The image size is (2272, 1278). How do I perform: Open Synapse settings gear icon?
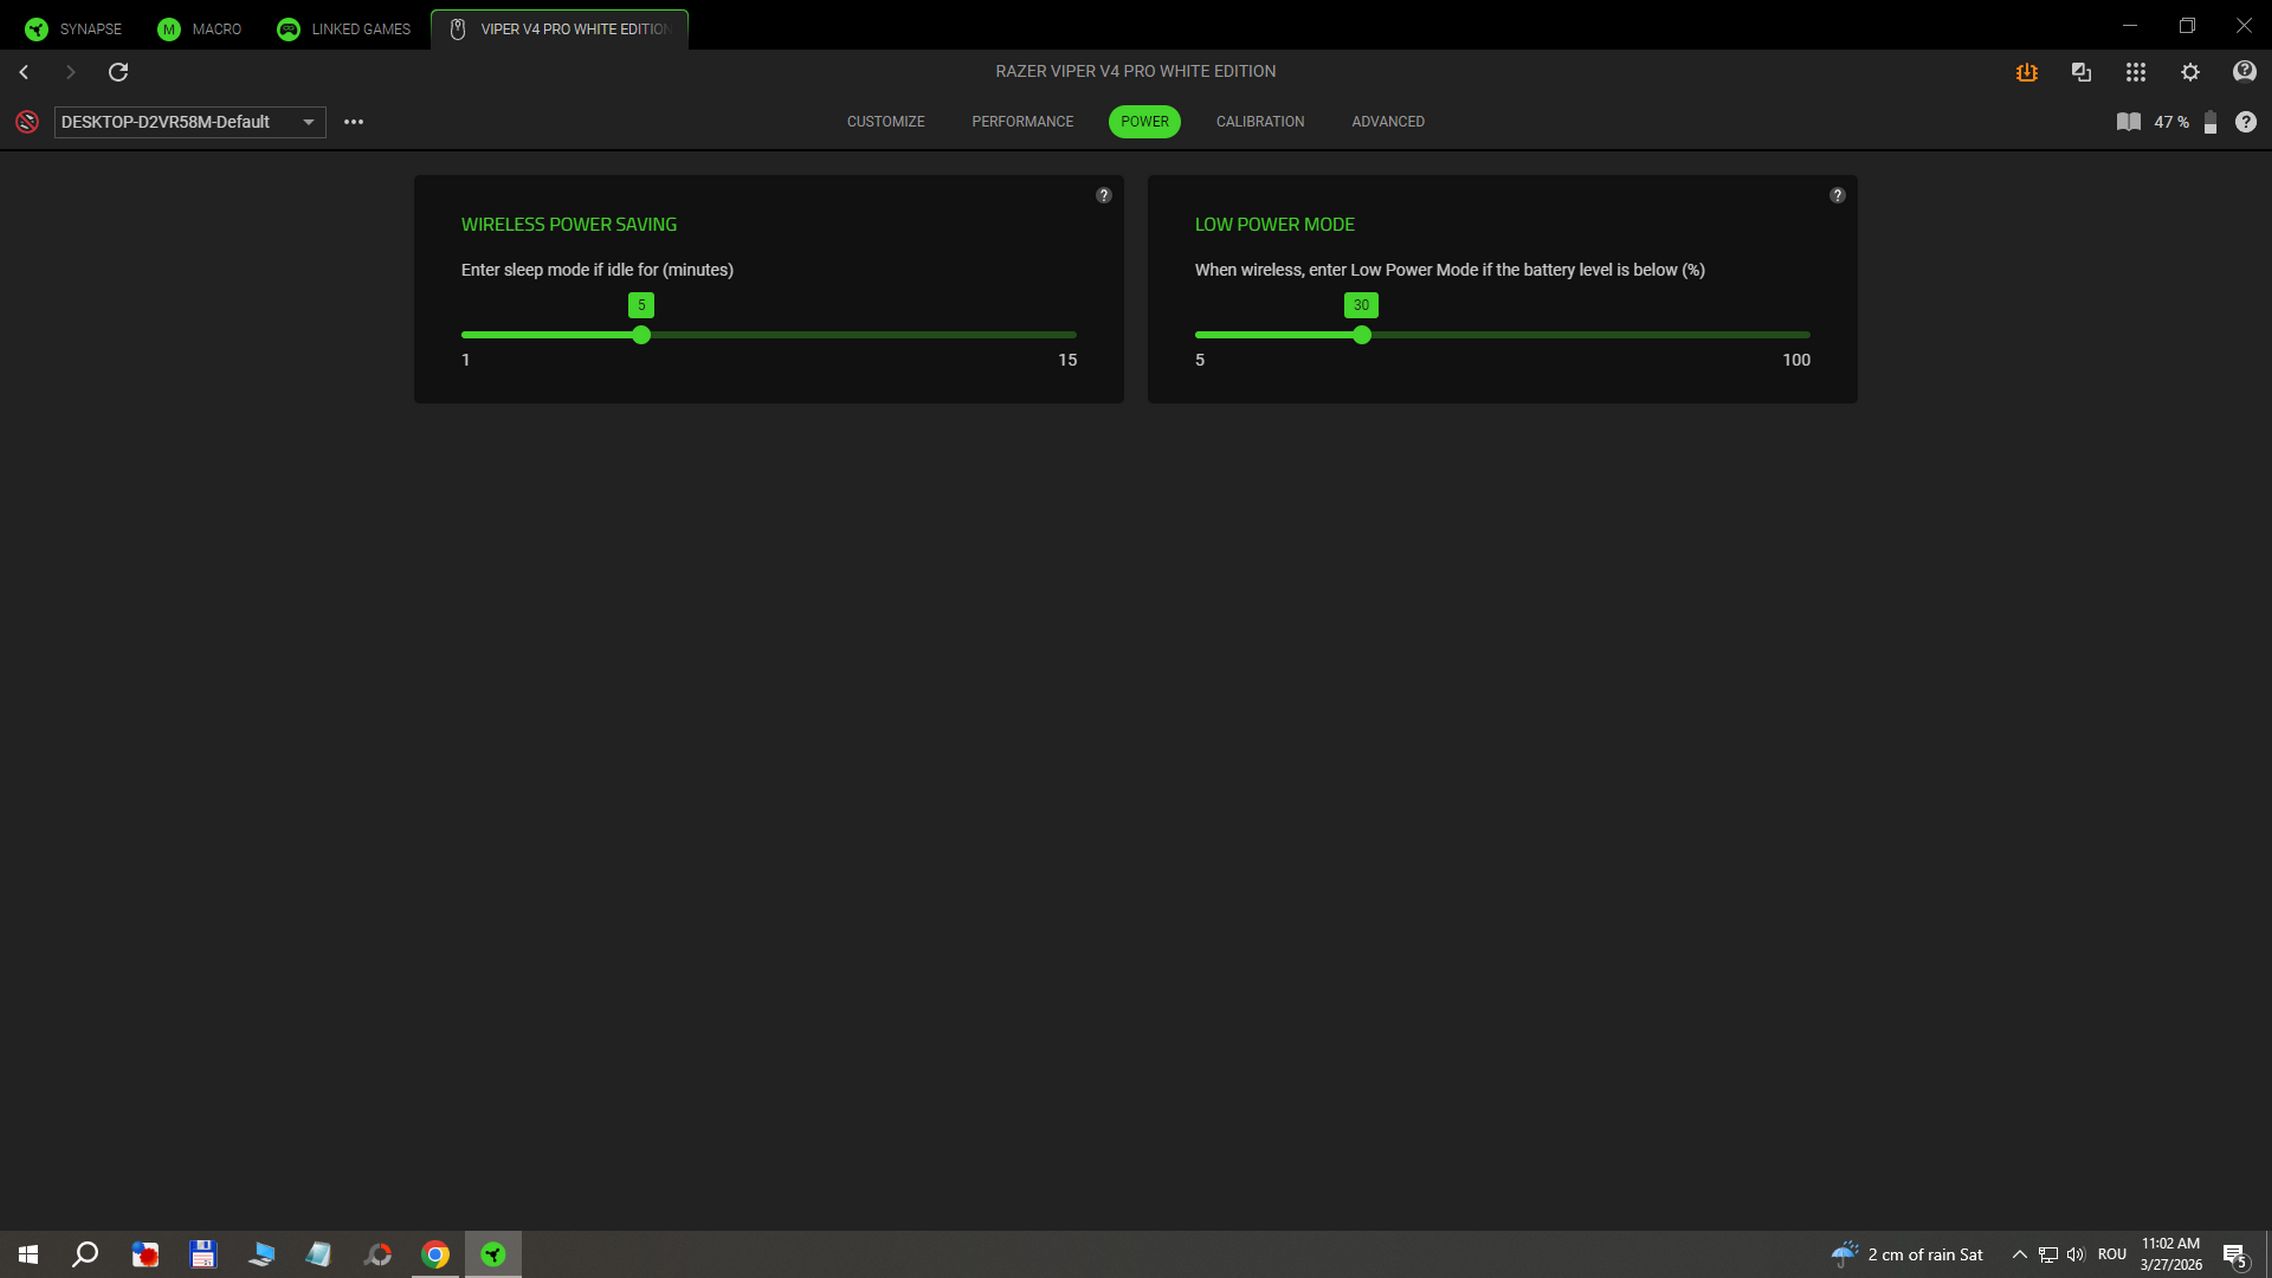tap(2190, 72)
